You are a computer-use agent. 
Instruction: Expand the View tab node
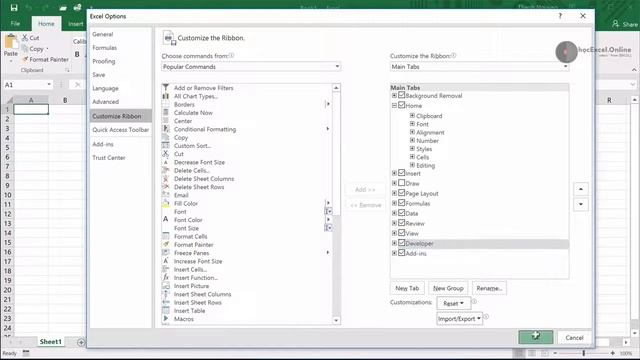click(x=394, y=233)
